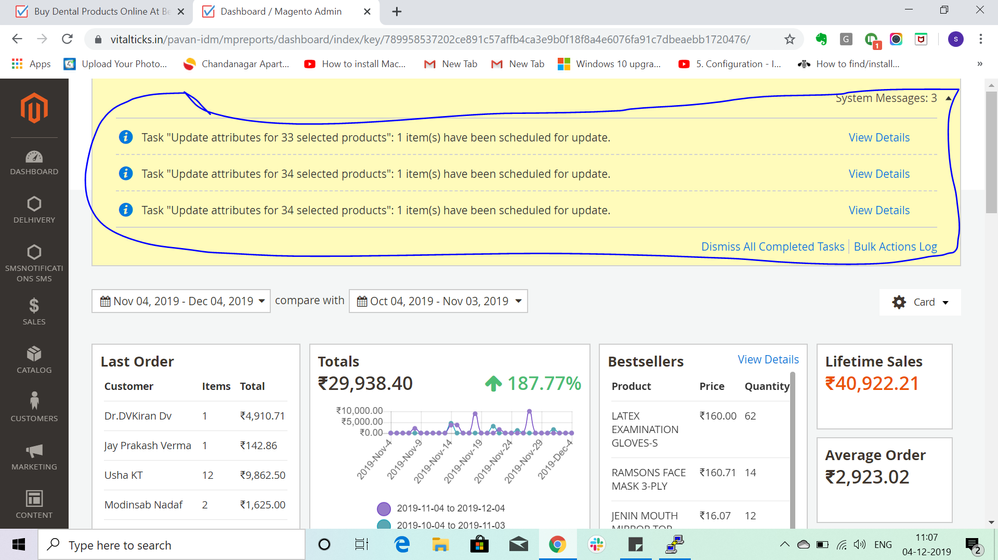Click View Details for 33 selected products
The image size is (998, 560).
[879, 138]
